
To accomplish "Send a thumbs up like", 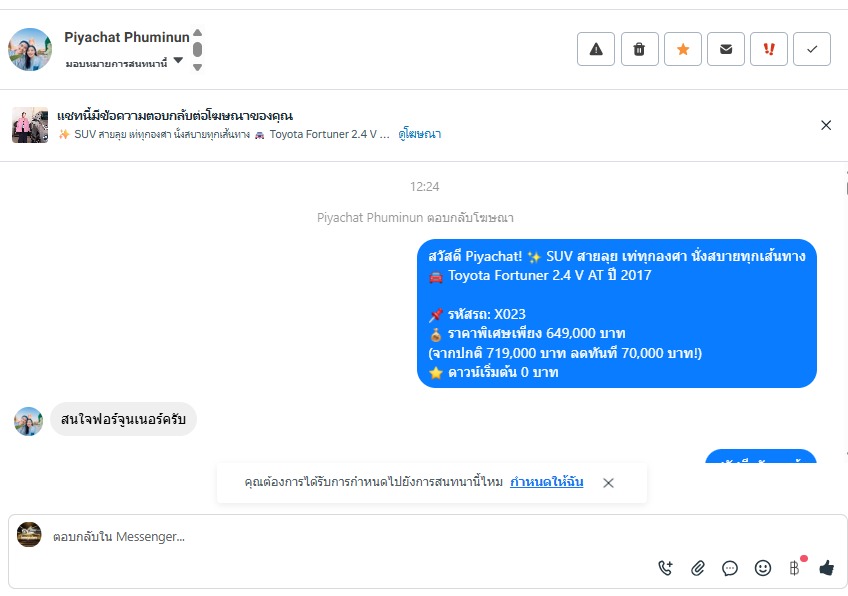I will point(826,568).
